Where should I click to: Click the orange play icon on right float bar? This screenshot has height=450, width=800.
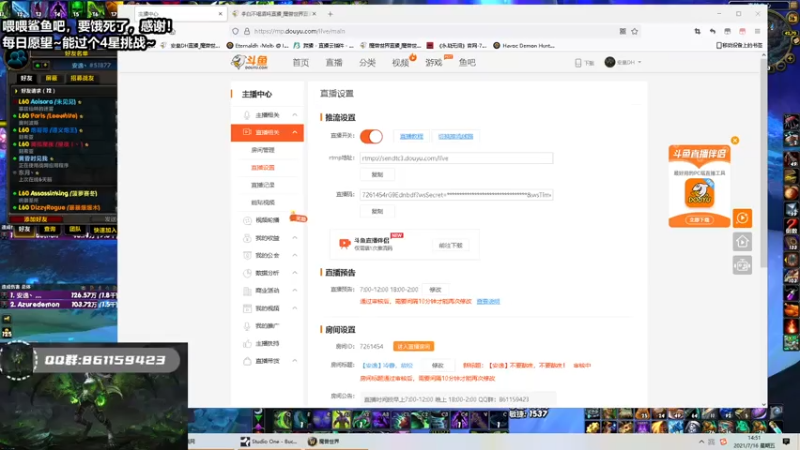742,218
